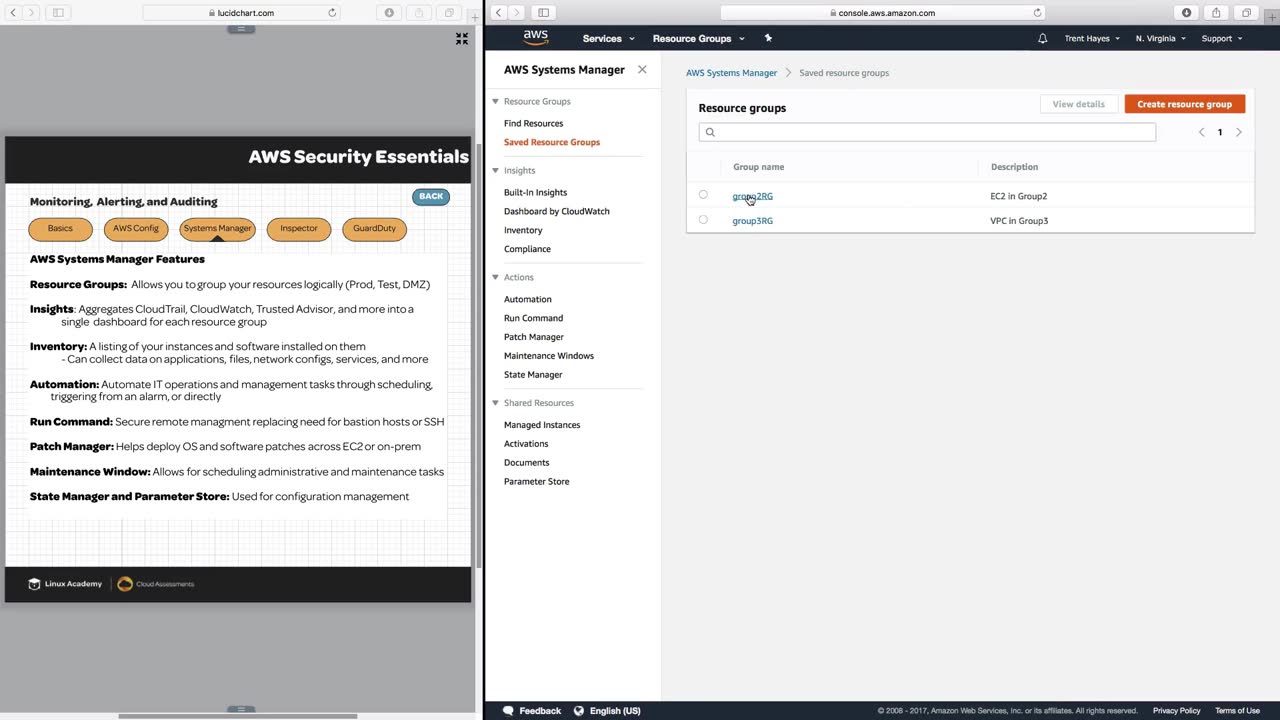The height and width of the screenshot is (720, 1280).
Task: Collapse the Insights sidebar section
Action: click(x=495, y=170)
